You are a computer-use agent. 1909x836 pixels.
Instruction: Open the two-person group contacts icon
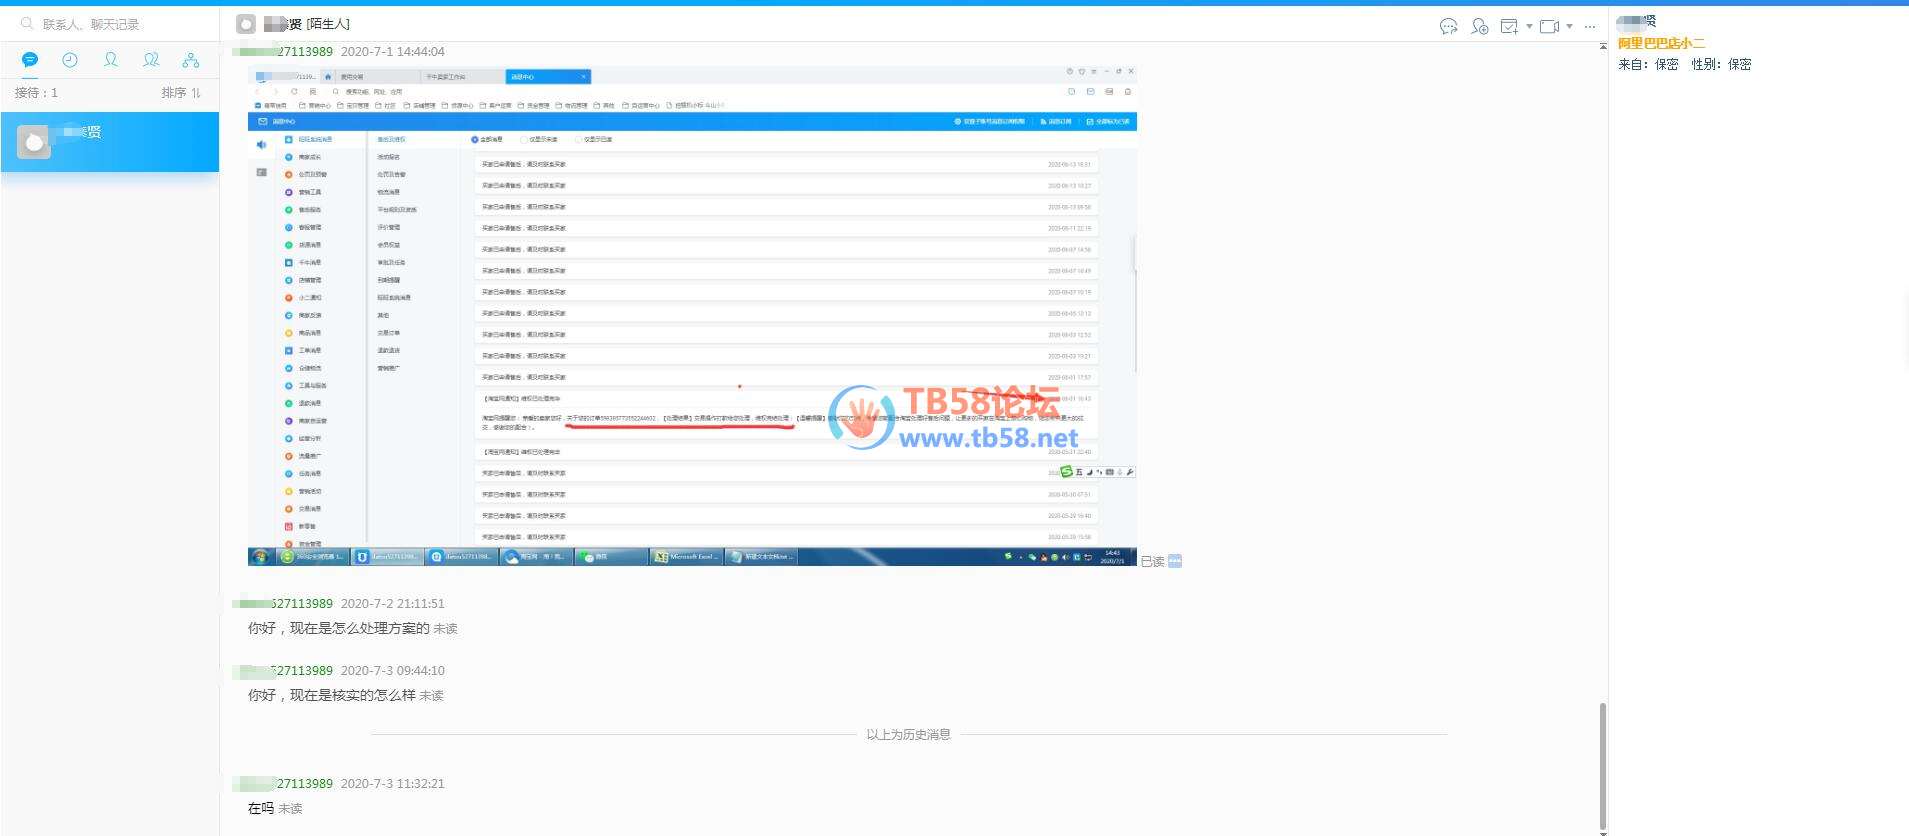pos(151,60)
